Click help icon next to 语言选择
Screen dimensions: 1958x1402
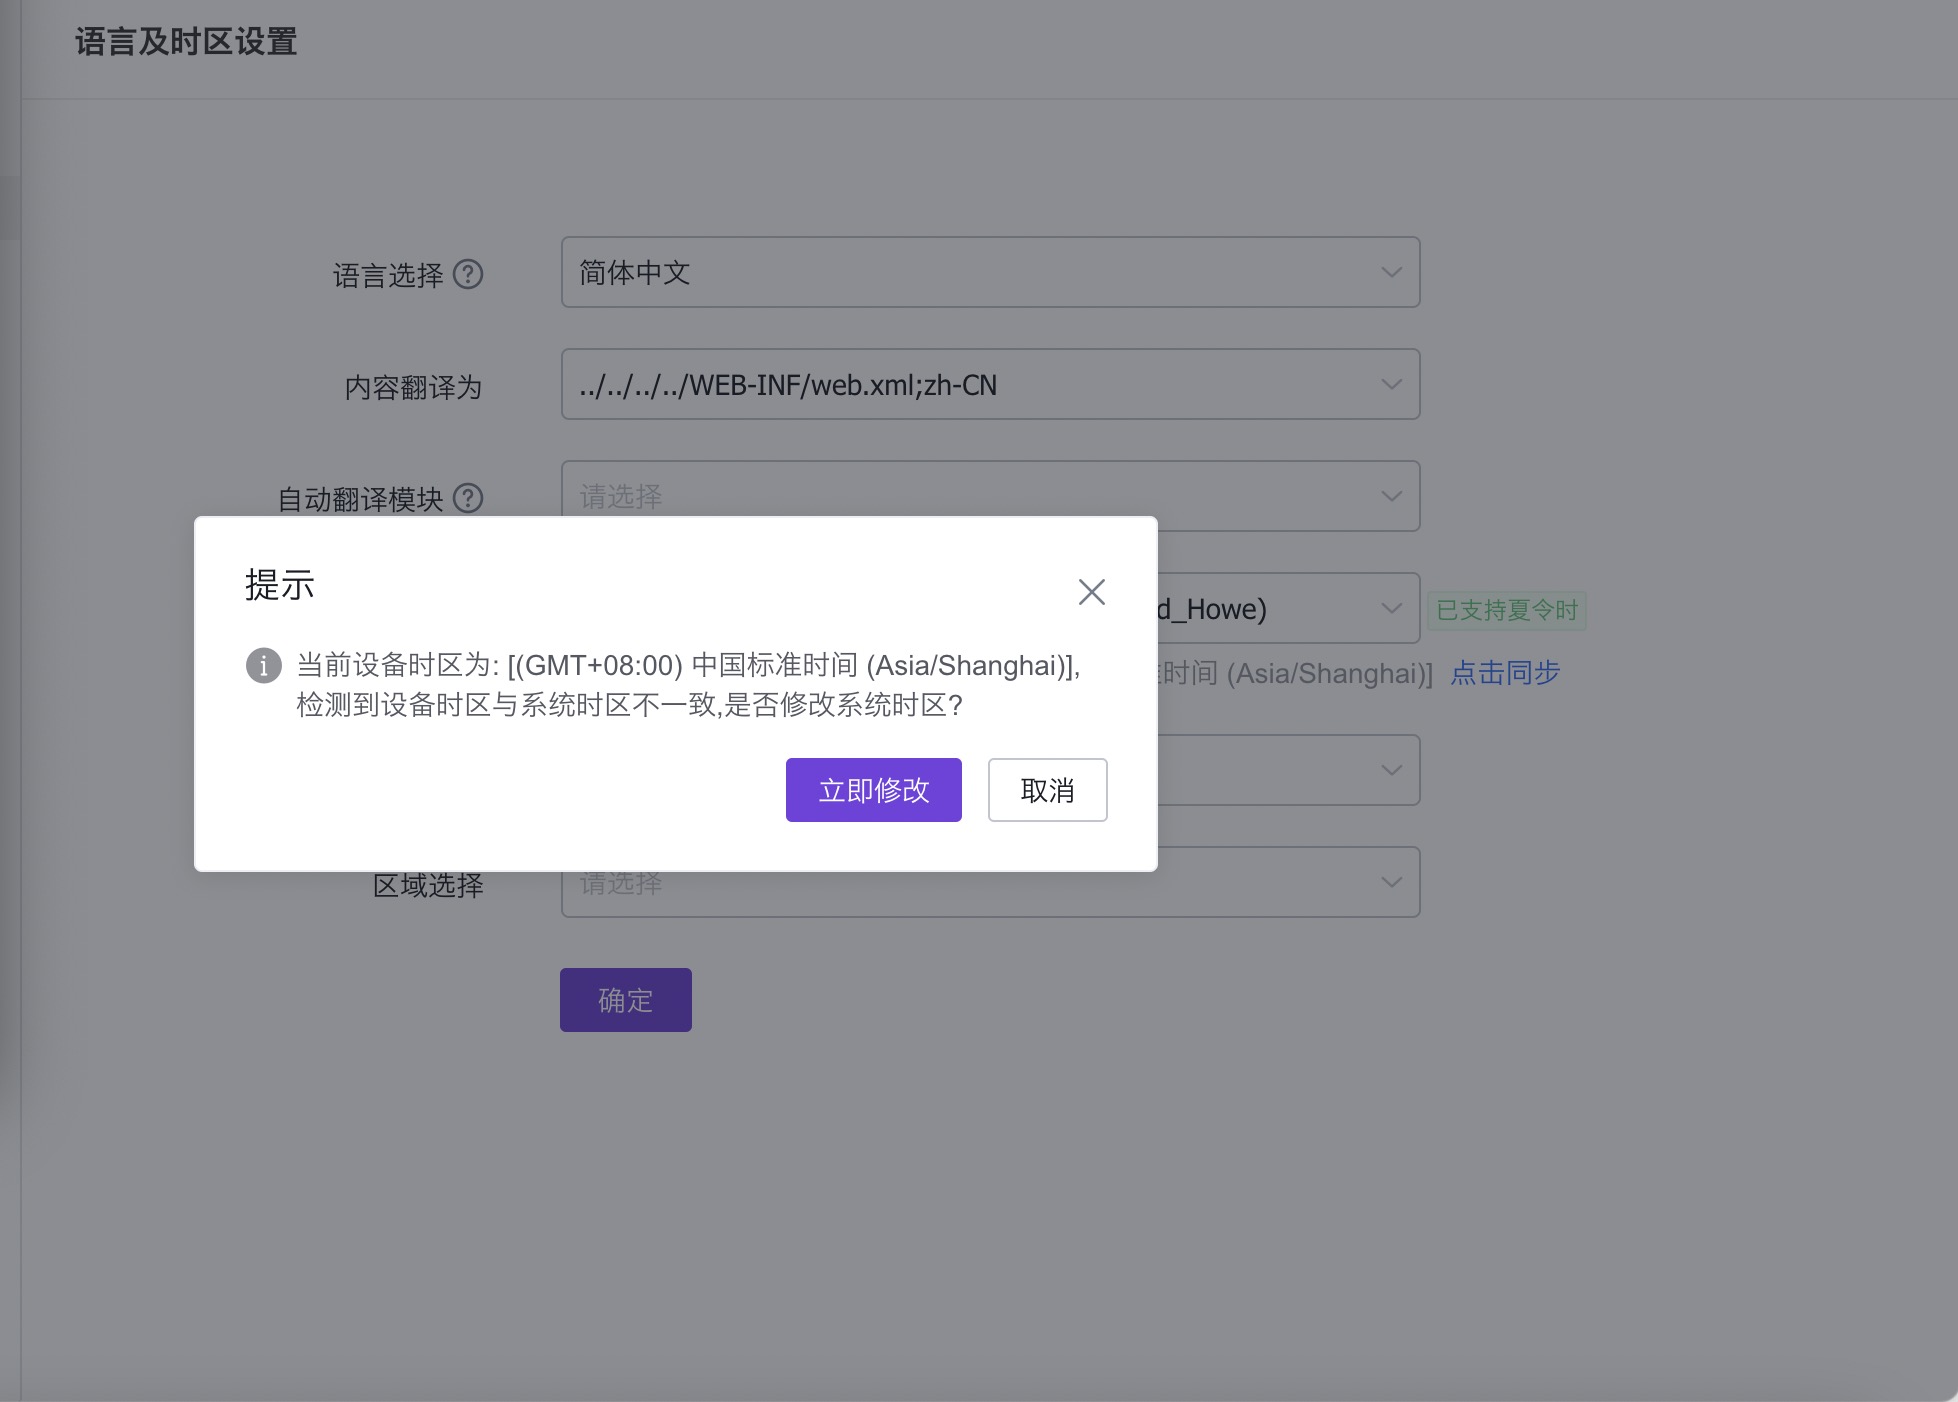tap(468, 274)
